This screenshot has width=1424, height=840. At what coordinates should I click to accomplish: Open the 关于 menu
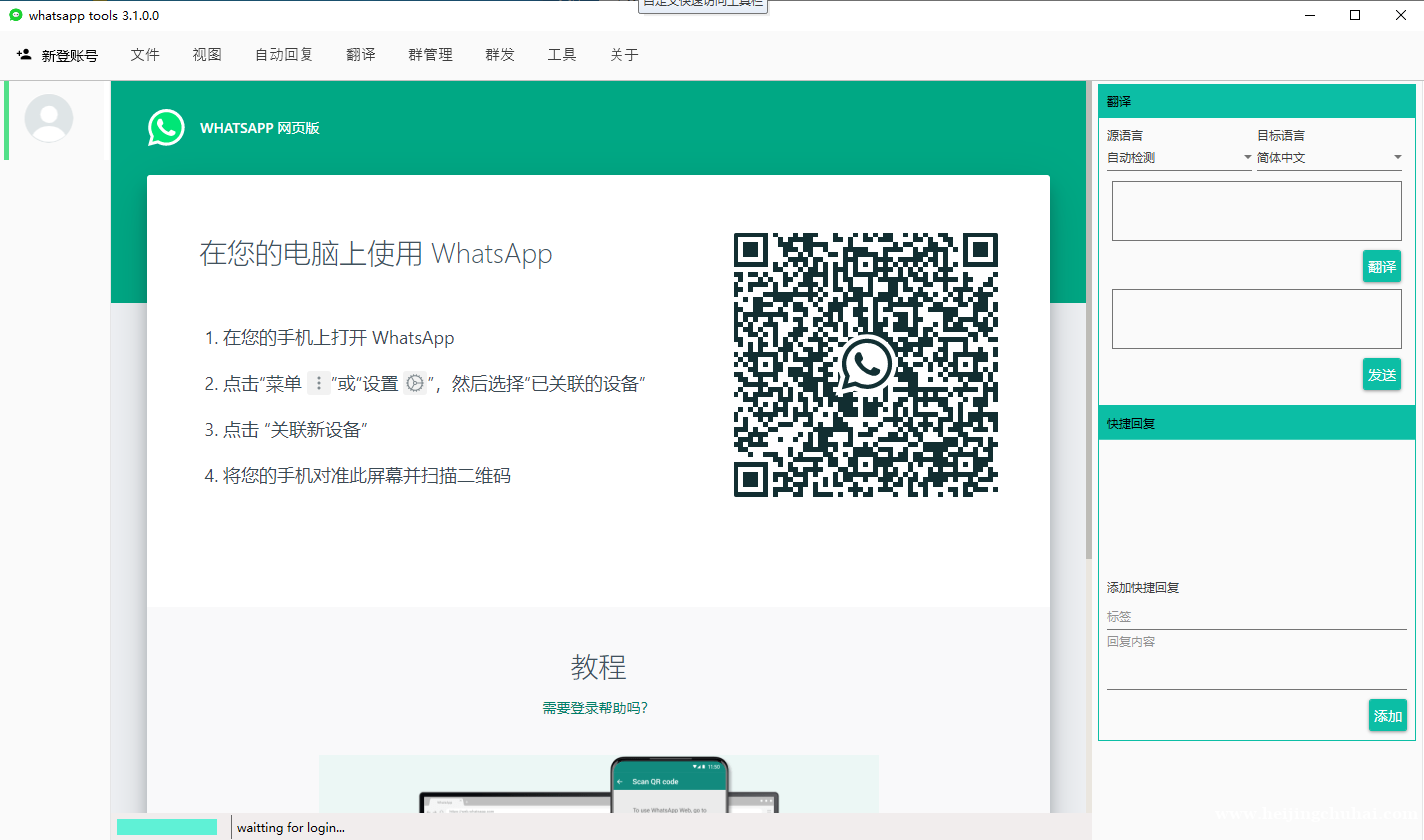click(x=624, y=55)
